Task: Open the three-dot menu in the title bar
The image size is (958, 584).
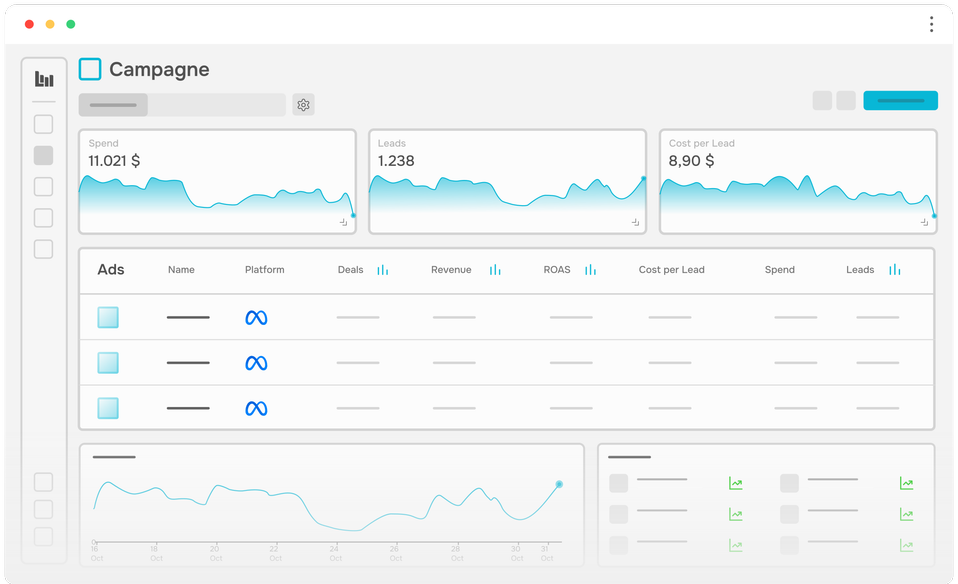Action: pyautogui.click(x=931, y=23)
